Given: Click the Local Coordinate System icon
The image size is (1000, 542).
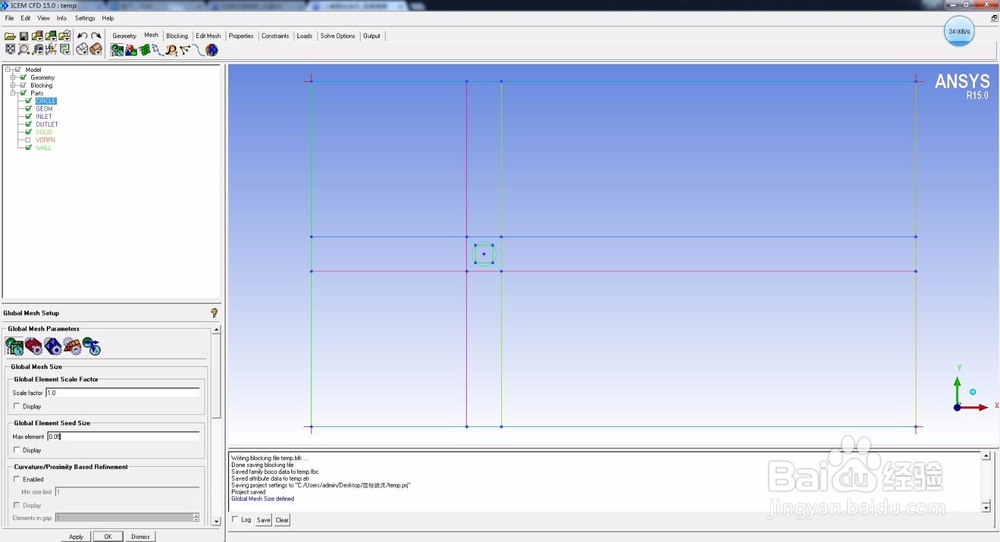Looking at the screenshot, I should pyautogui.click(x=51, y=49).
